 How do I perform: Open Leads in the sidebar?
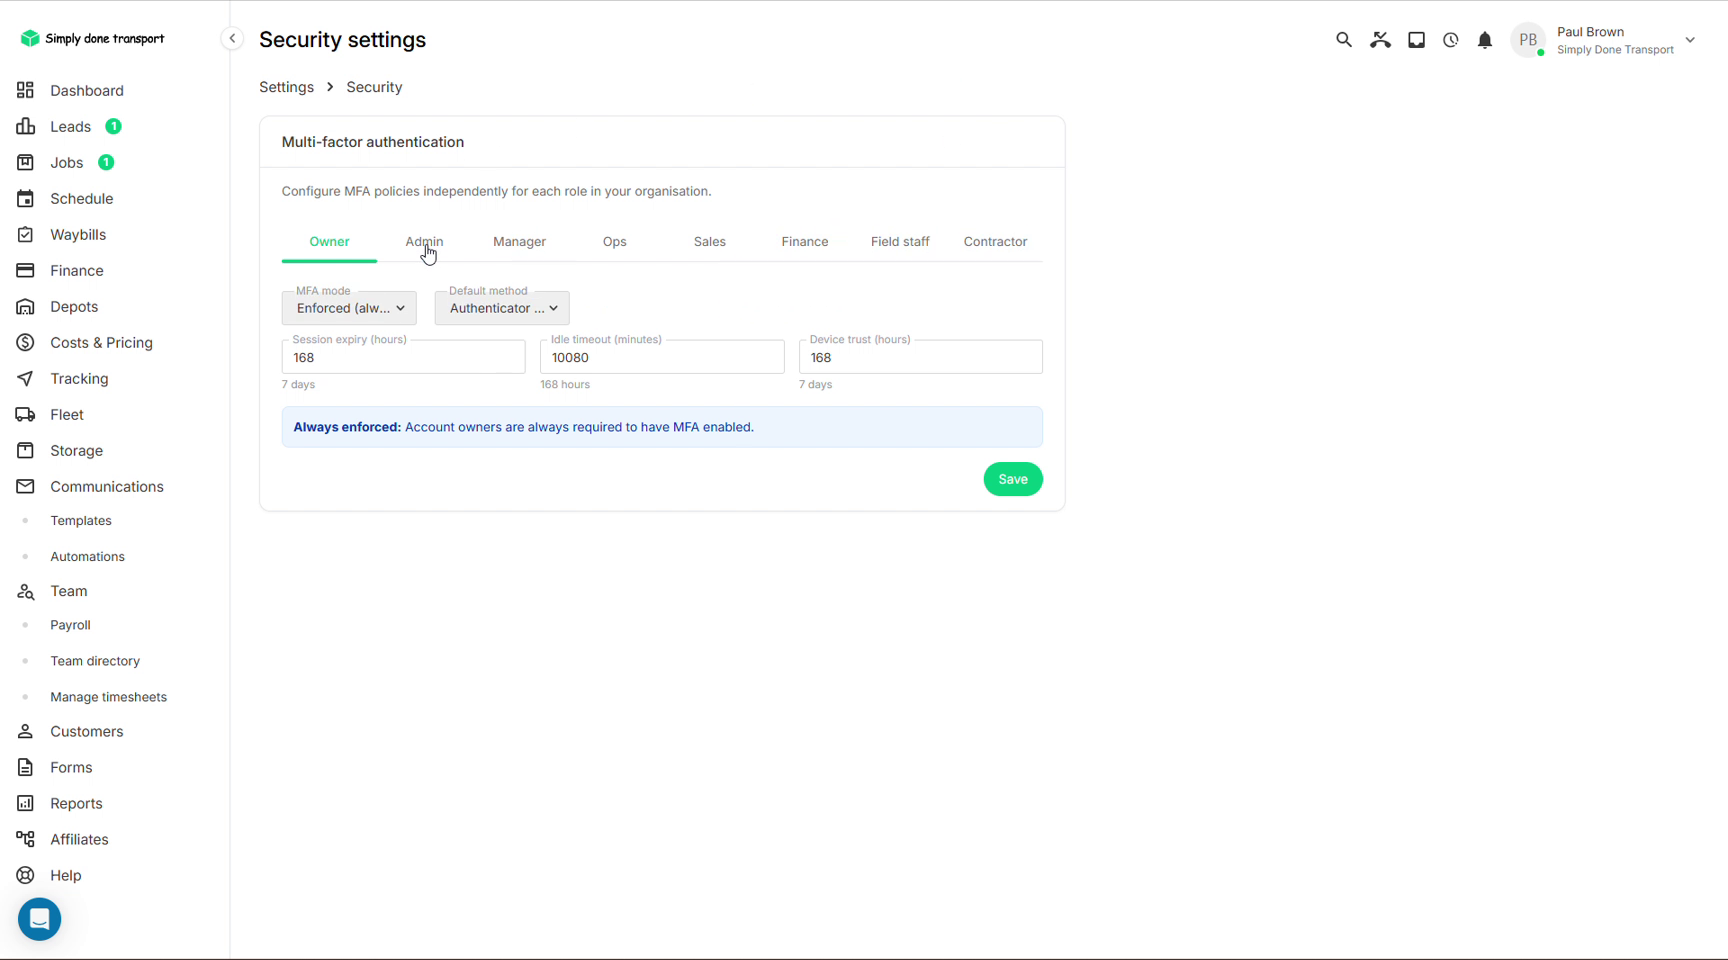[x=70, y=126]
